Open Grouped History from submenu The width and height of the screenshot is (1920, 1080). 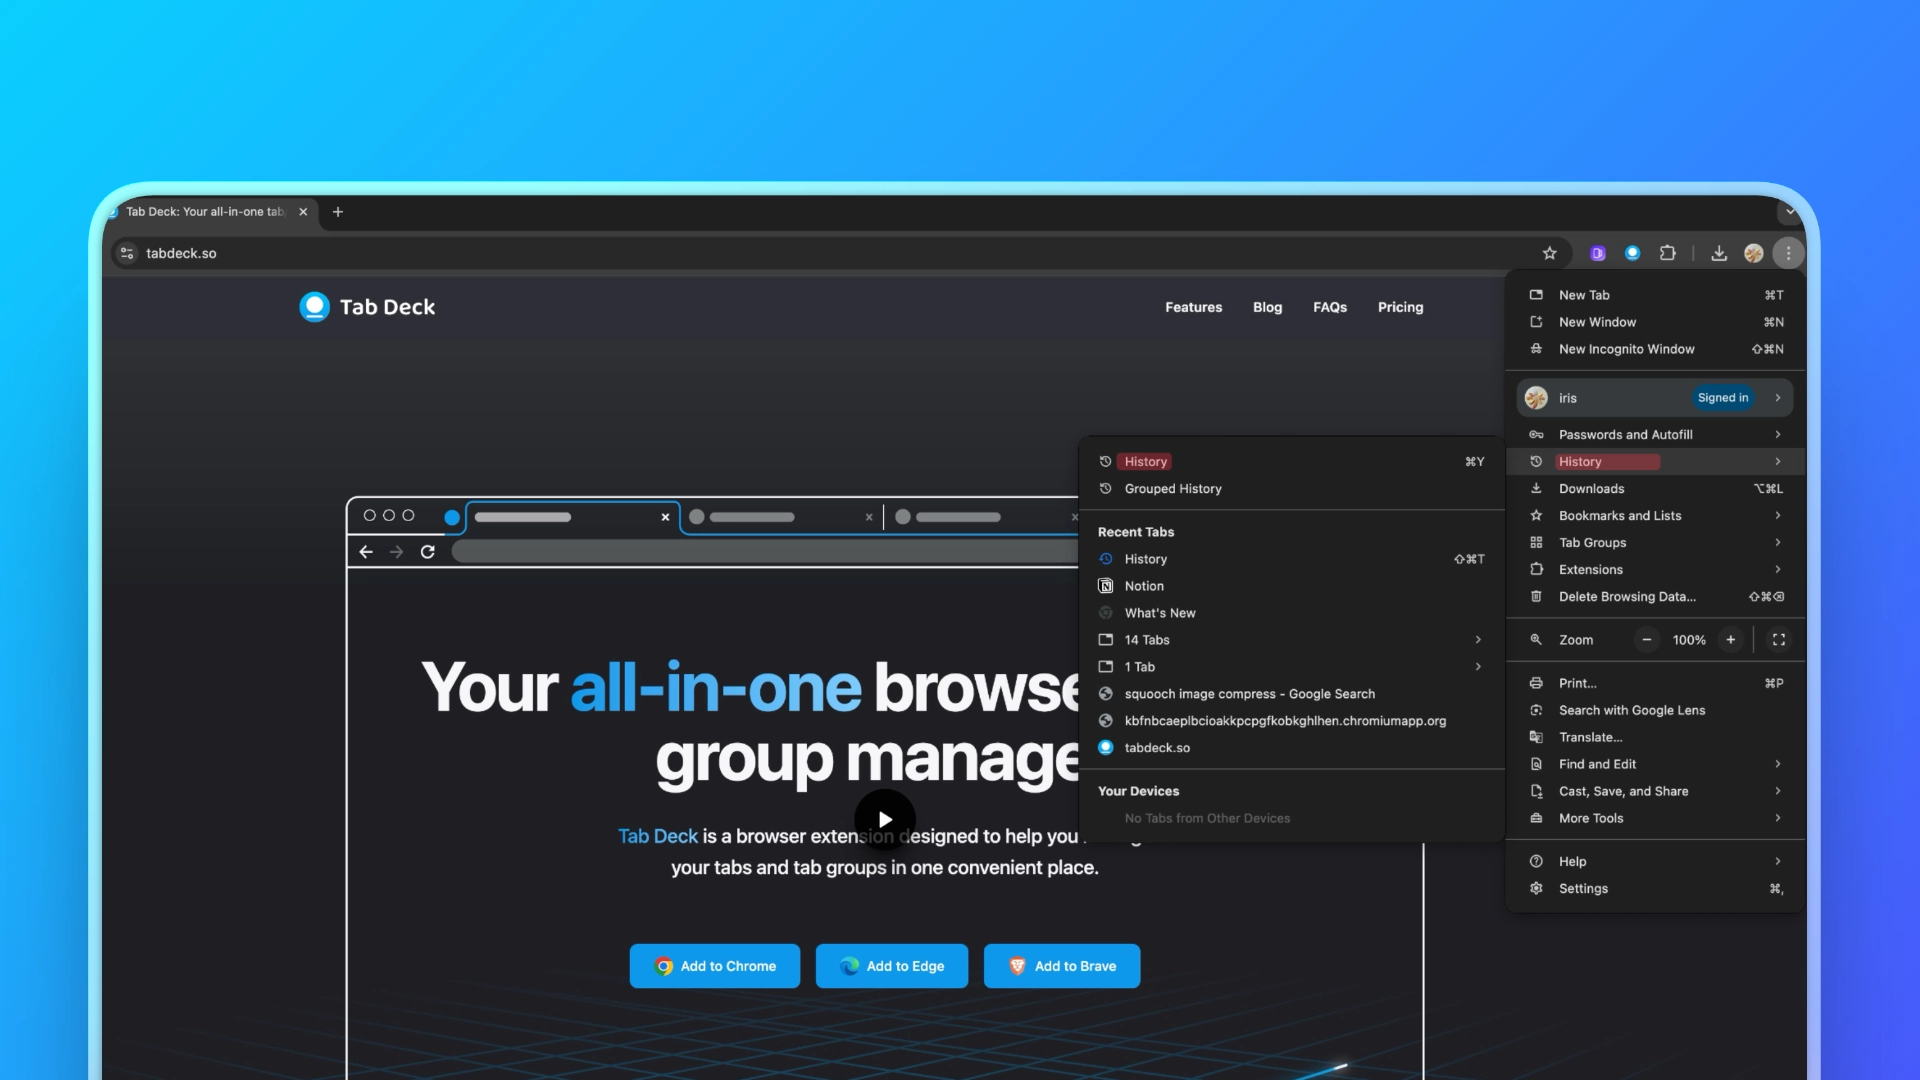1173,489
